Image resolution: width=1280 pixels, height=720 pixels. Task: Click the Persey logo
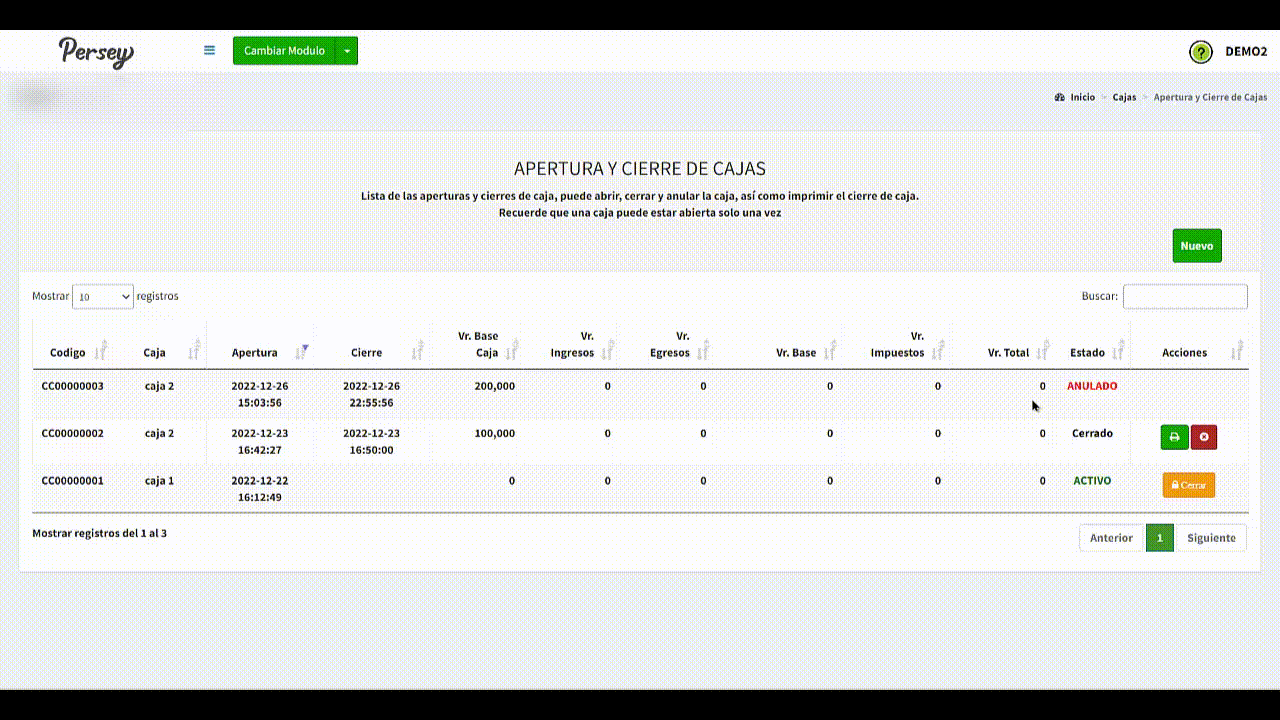(95, 52)
